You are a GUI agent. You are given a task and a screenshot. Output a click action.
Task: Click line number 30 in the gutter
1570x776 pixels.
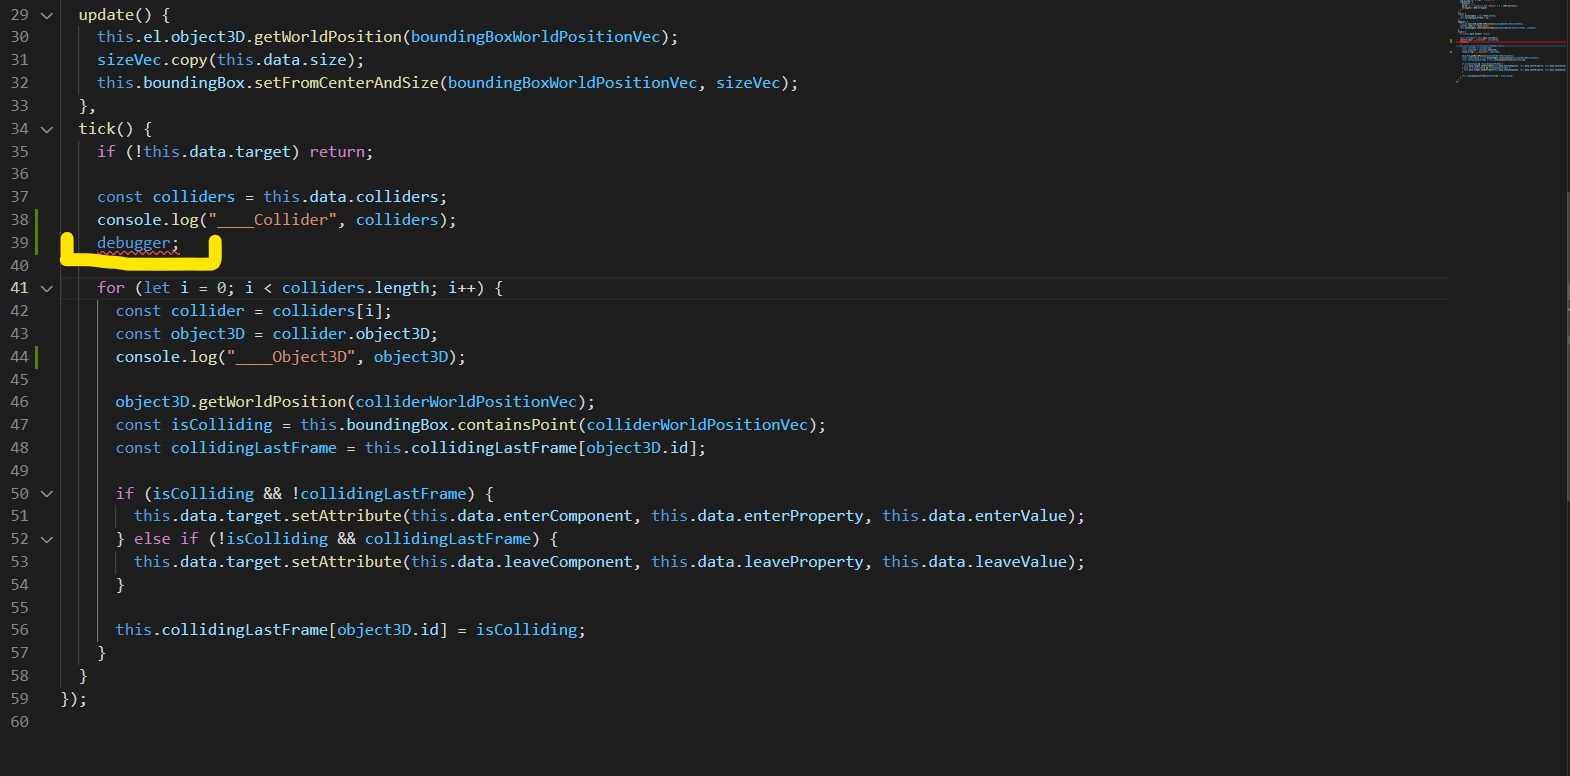click(20, 37)
